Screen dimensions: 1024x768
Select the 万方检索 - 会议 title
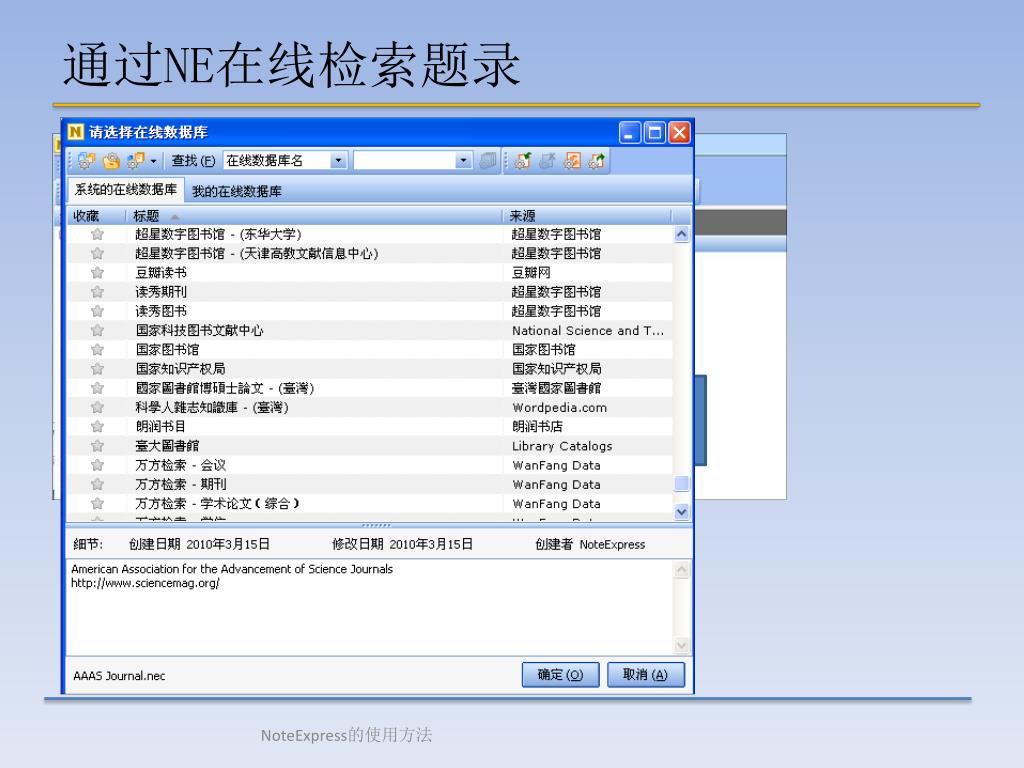tap(181, 466)
